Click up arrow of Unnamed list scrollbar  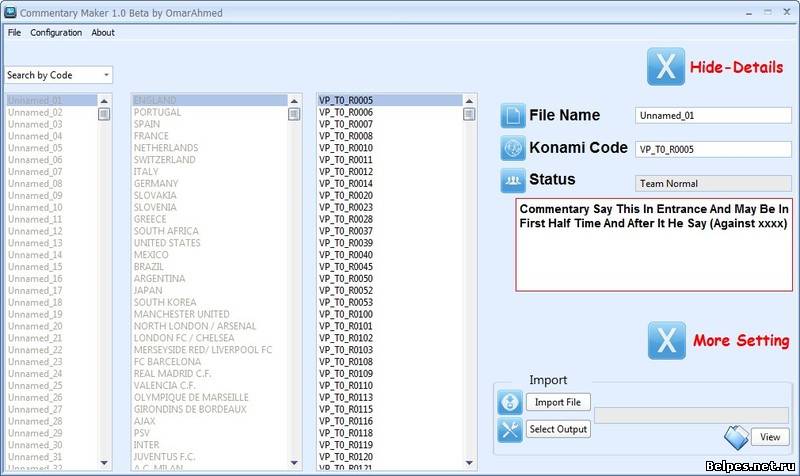coord(104,101)
